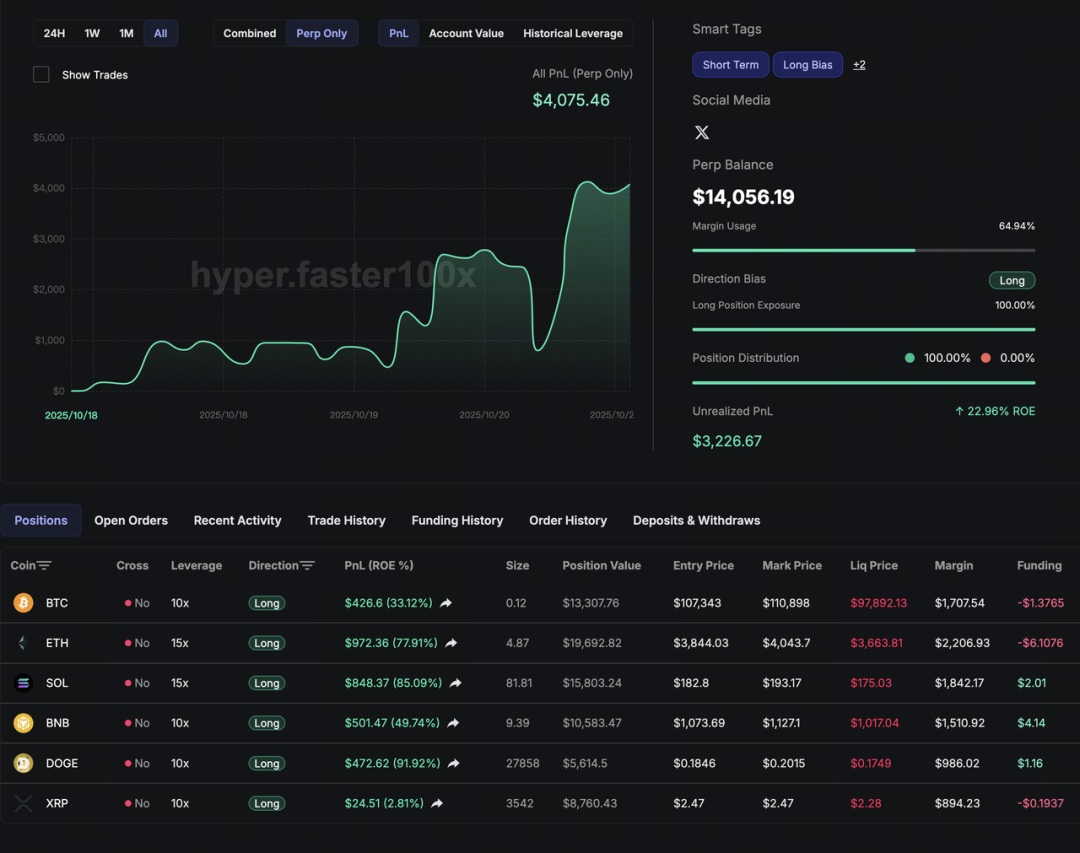Click the Margin Usage progress bar
This screenshot has width=1080, height=853.
tap(863, 250)
